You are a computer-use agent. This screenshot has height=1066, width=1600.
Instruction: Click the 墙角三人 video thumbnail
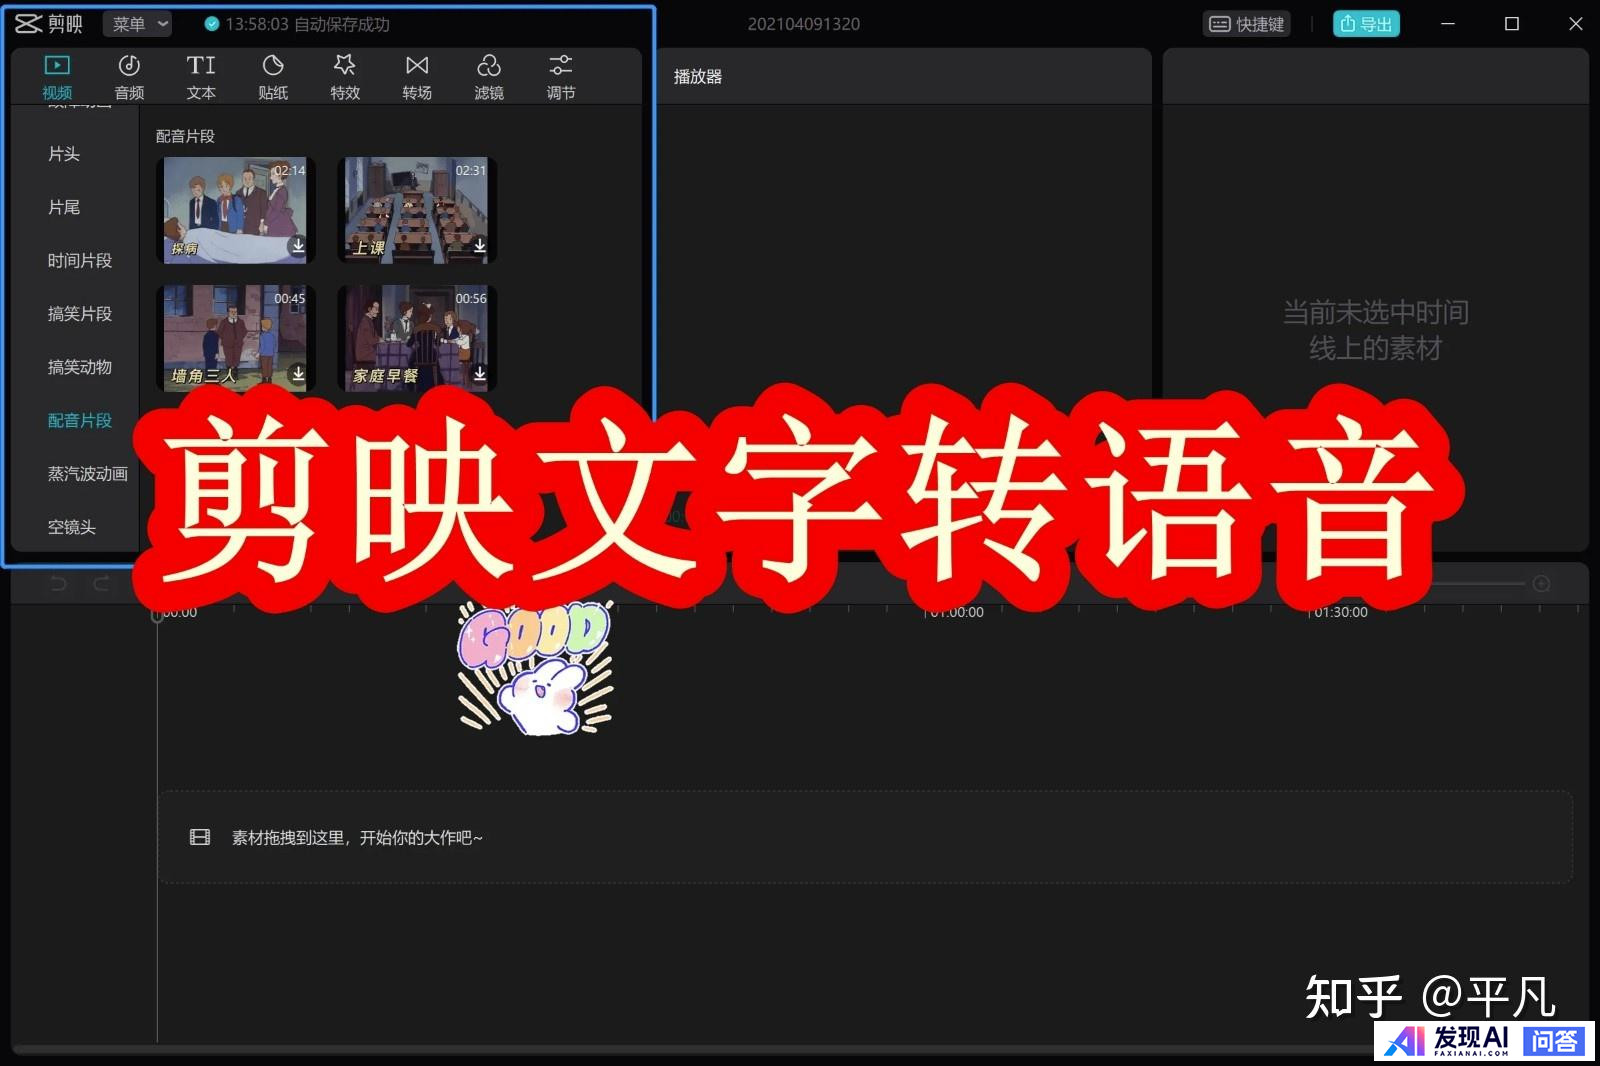coord(235,338)
